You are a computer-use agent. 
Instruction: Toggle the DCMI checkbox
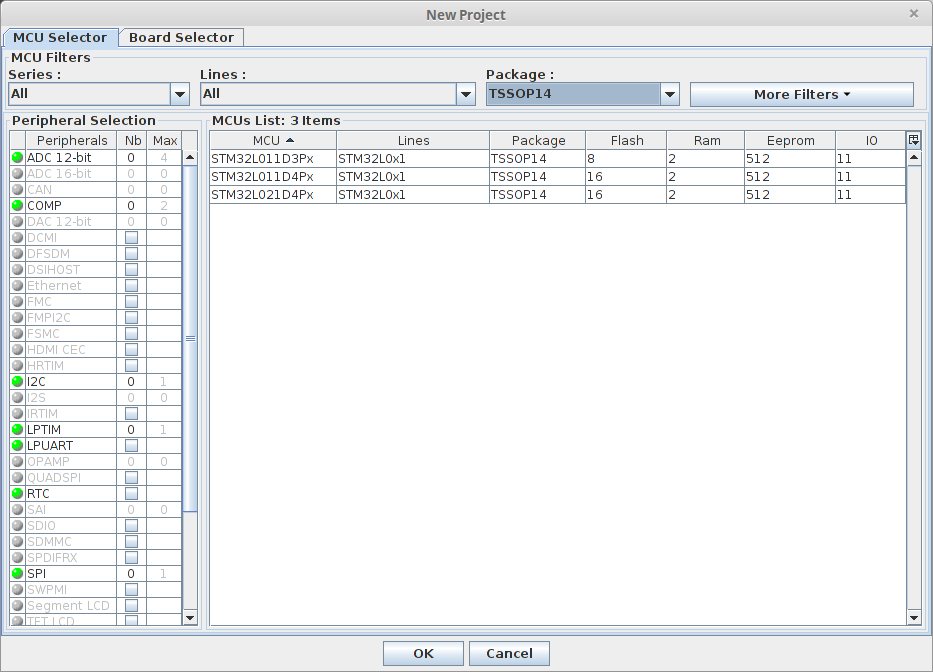[132, 237]
